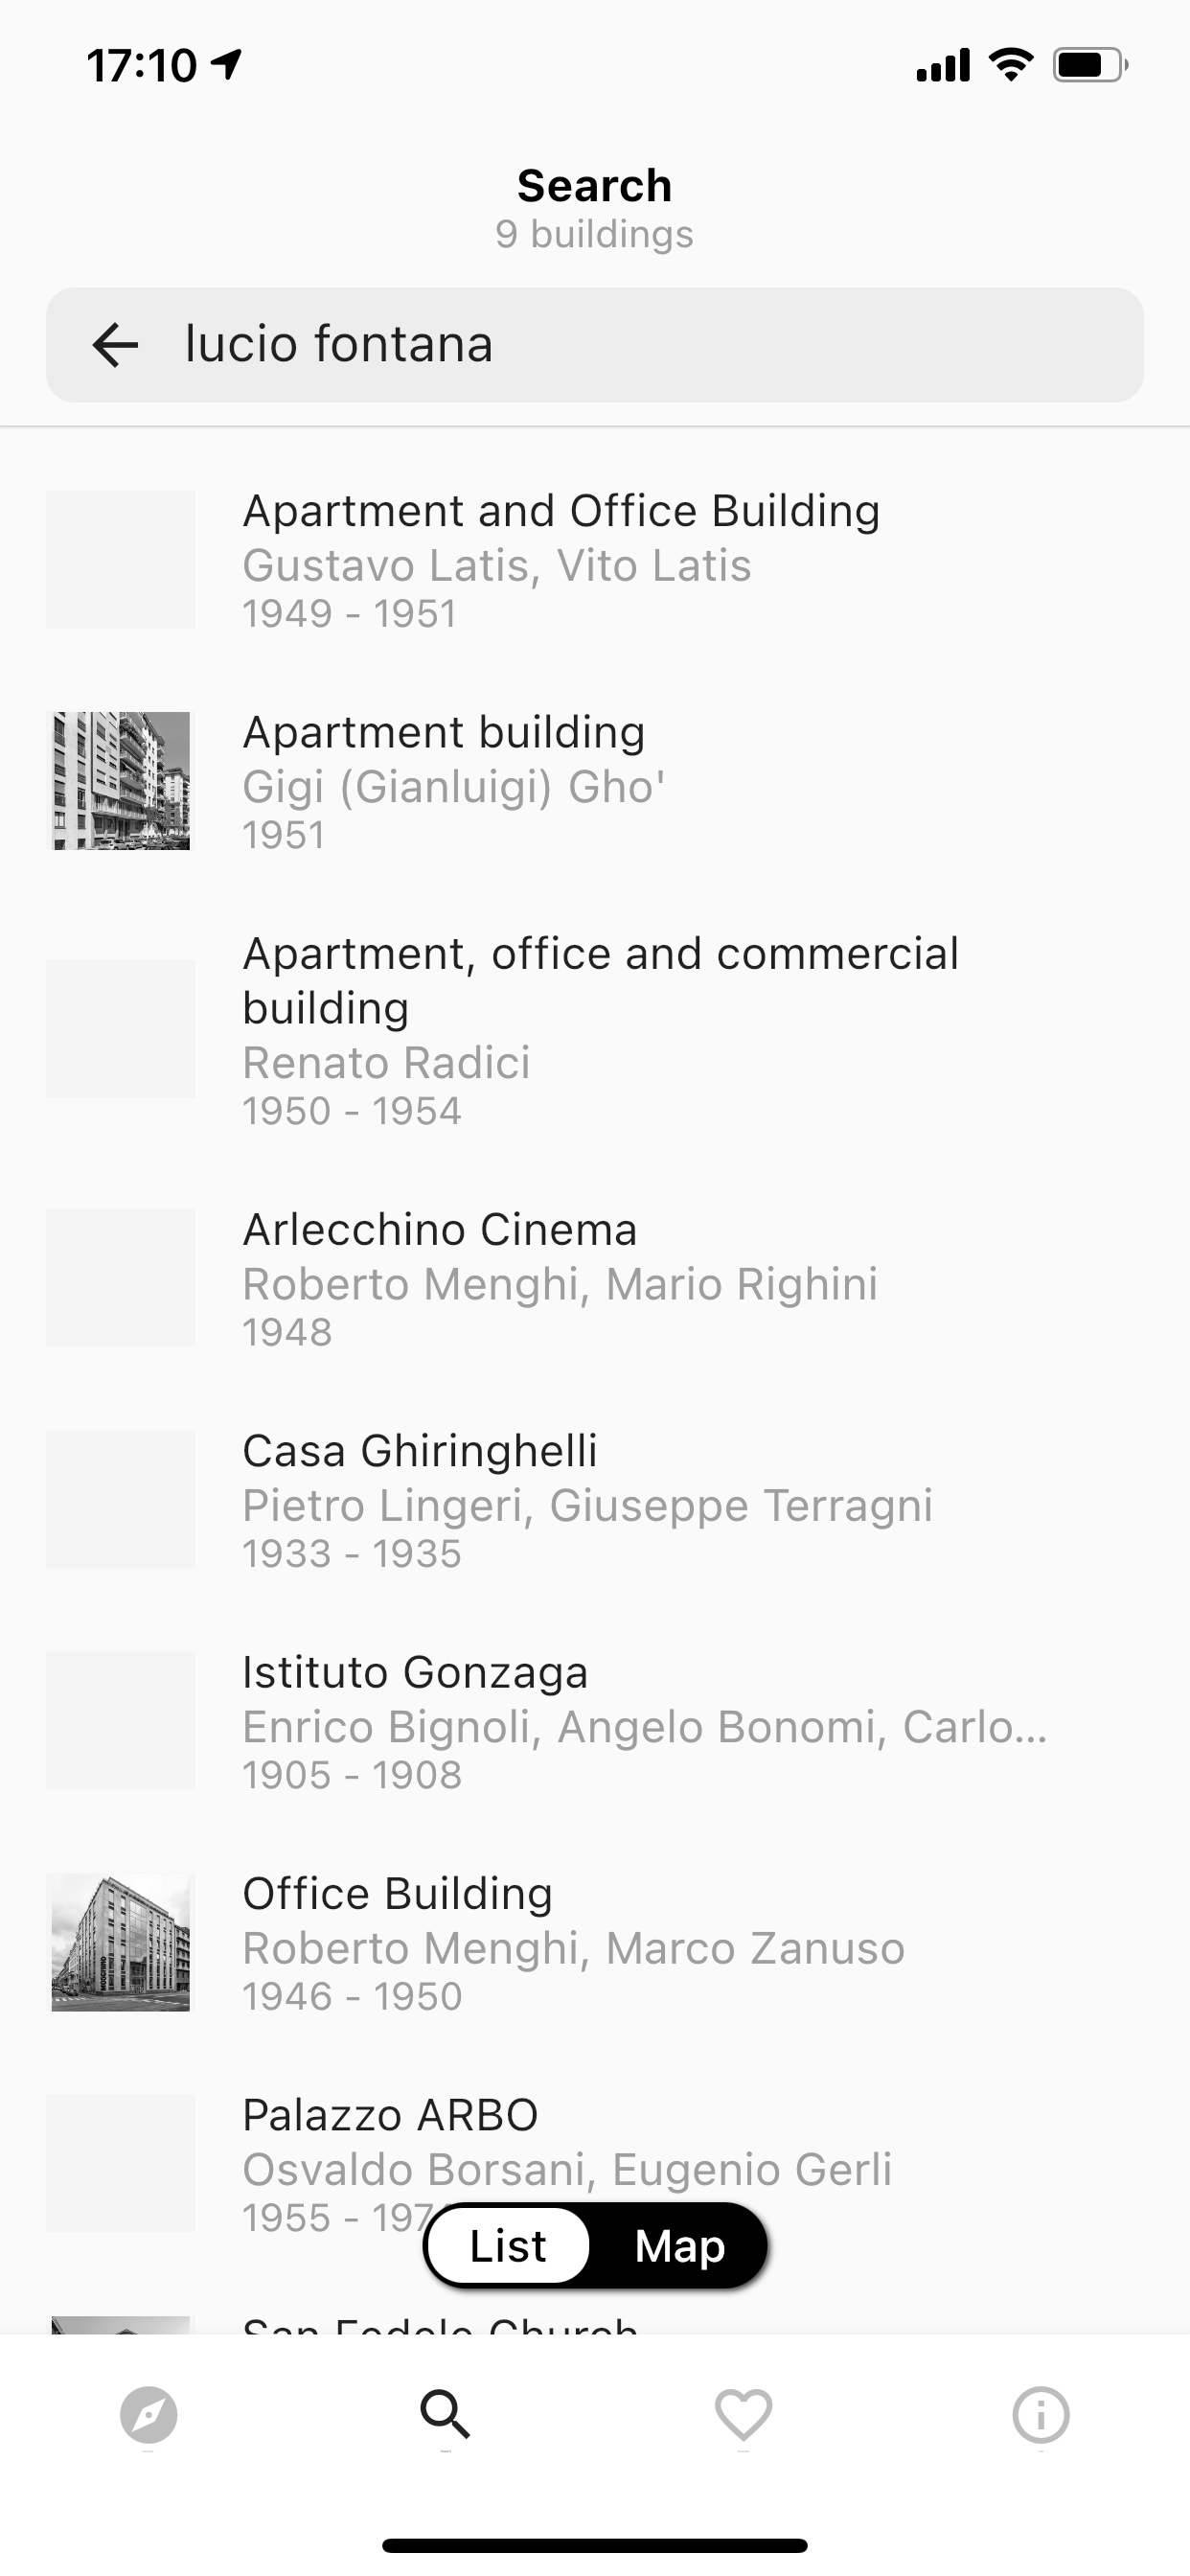Tap the back arrow in search bar
The width and height of the screenshot is (1190, 2576).
point(115,345)
